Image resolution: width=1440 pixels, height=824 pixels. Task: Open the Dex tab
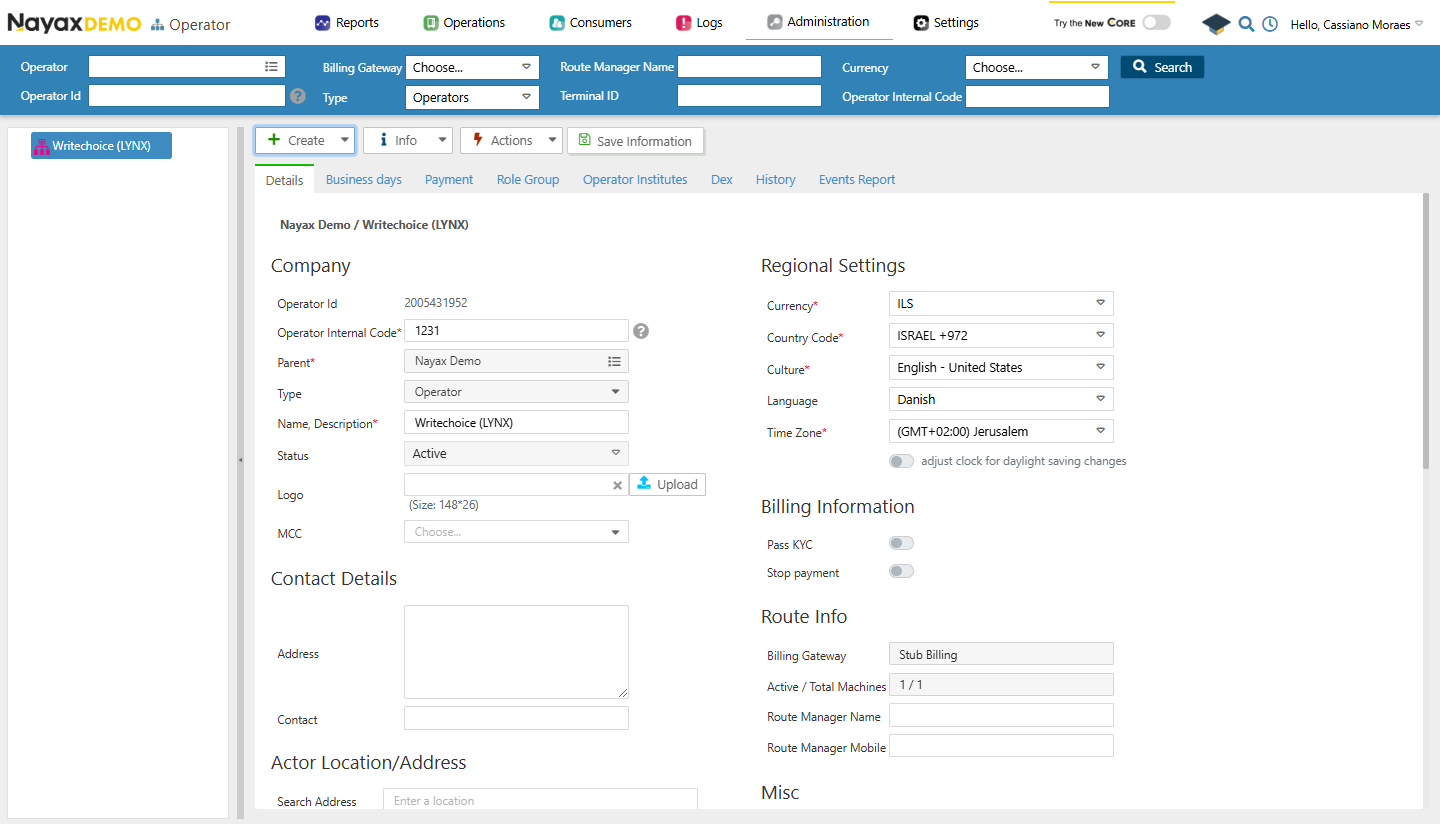pyautogui.click(x=722, y=179)
